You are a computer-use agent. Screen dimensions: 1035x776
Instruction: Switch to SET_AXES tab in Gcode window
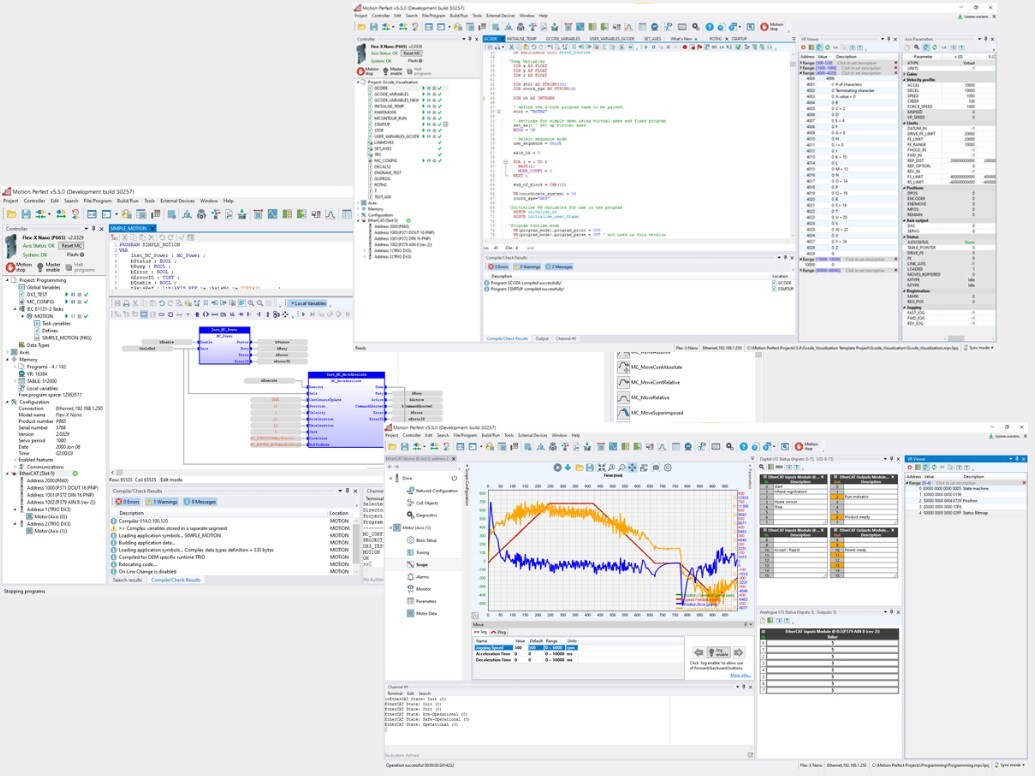[x=652, y=39]
